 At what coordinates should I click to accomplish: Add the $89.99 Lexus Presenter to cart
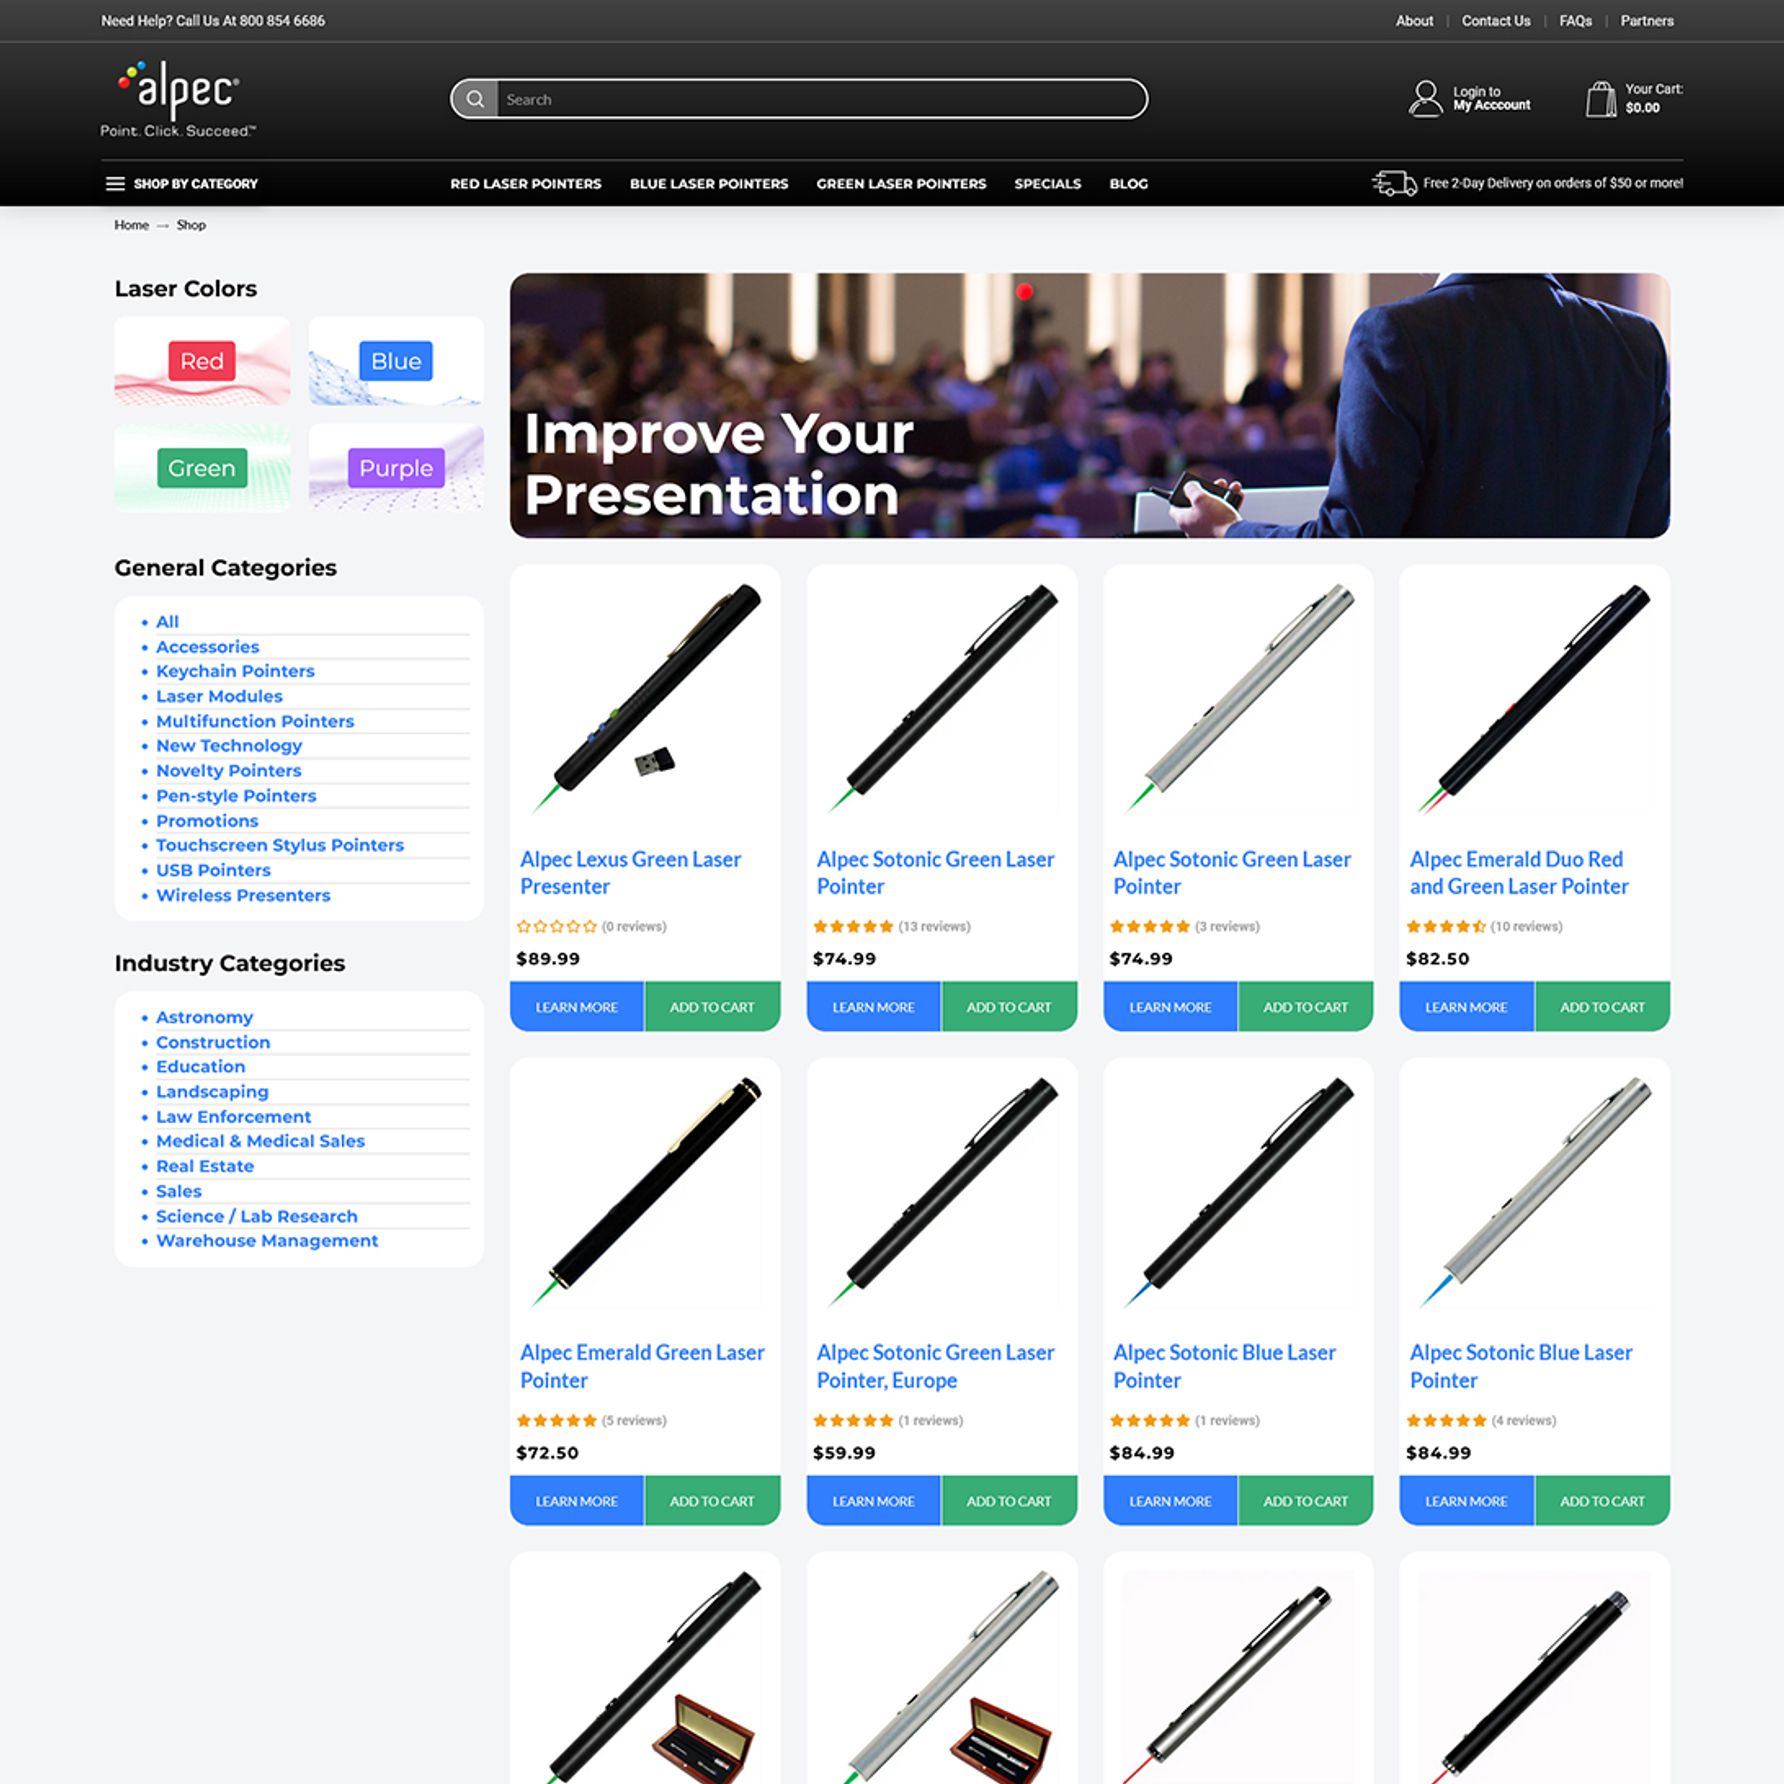pos(713,1007)
